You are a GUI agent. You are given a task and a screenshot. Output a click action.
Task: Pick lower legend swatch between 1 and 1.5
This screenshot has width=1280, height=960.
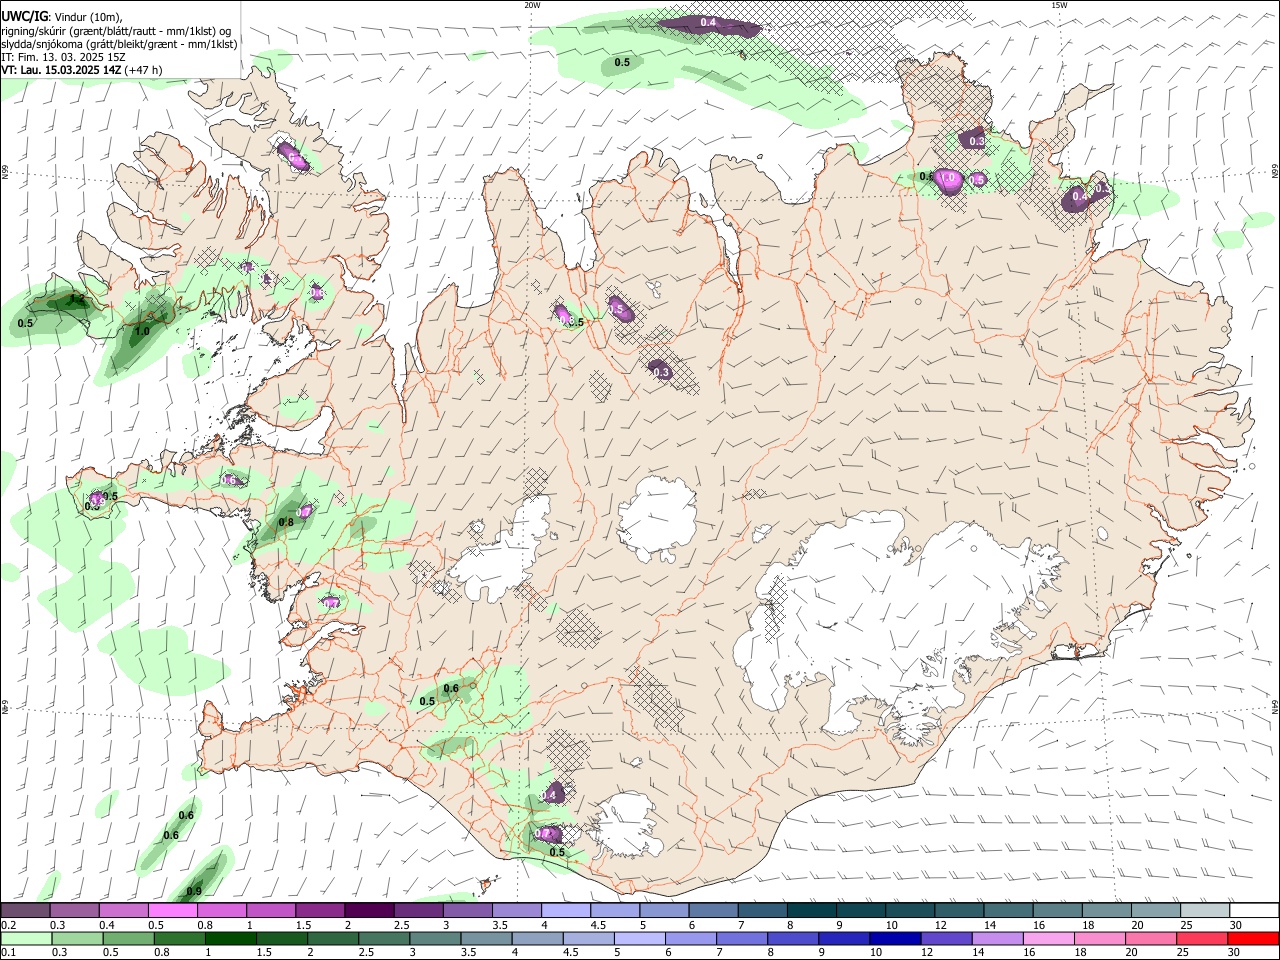(x=231, y=938)
